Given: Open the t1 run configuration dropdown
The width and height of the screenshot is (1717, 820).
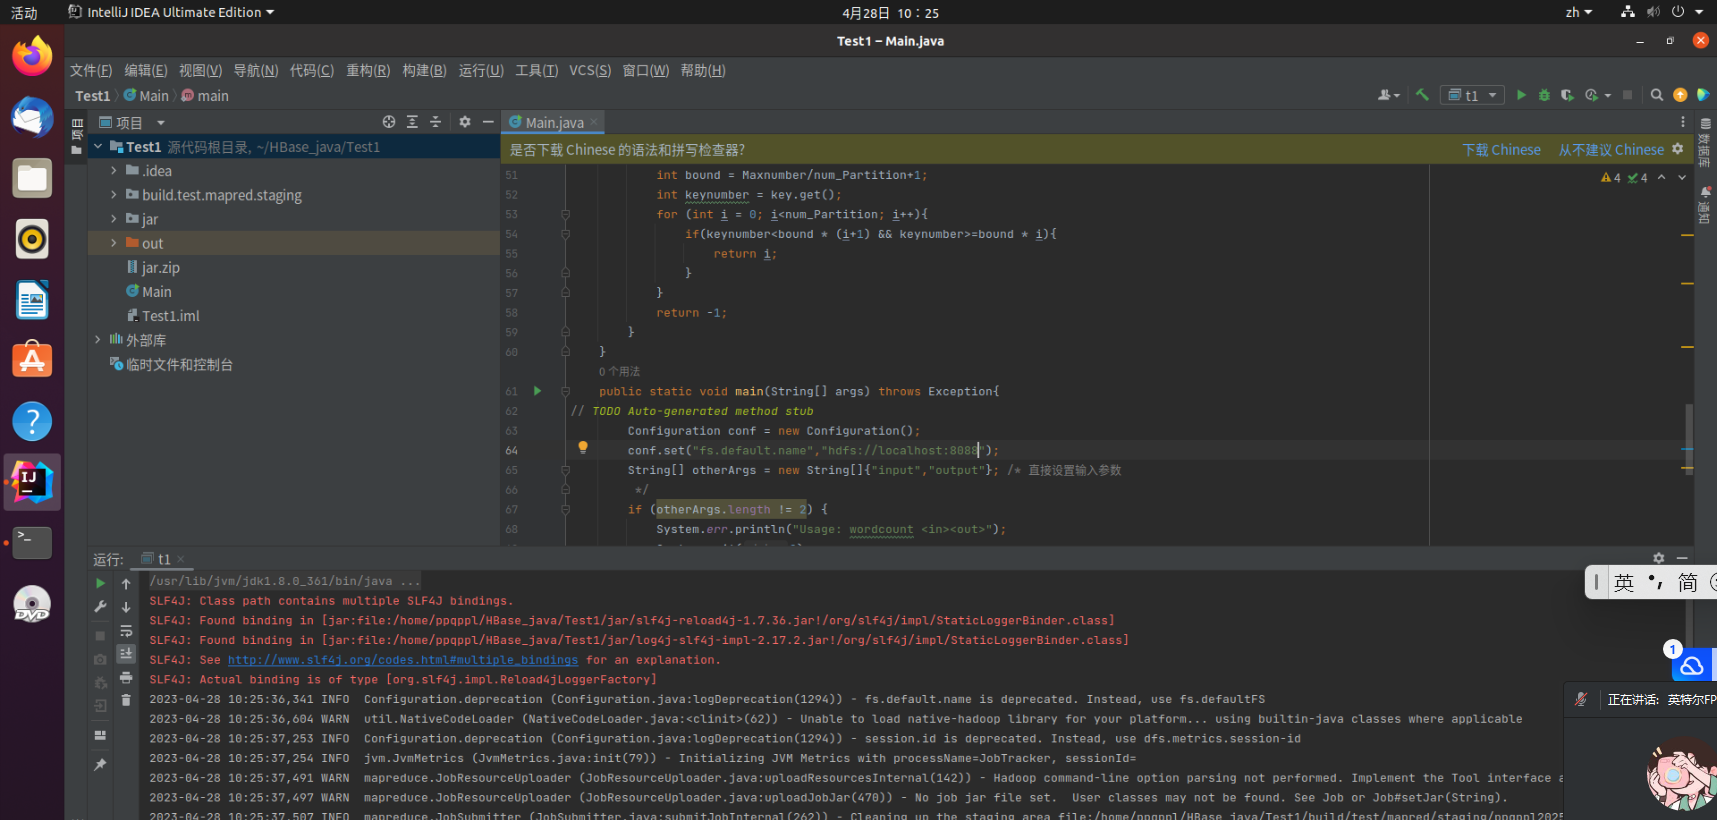Looking at the screenshot, I should [1472, 95].
